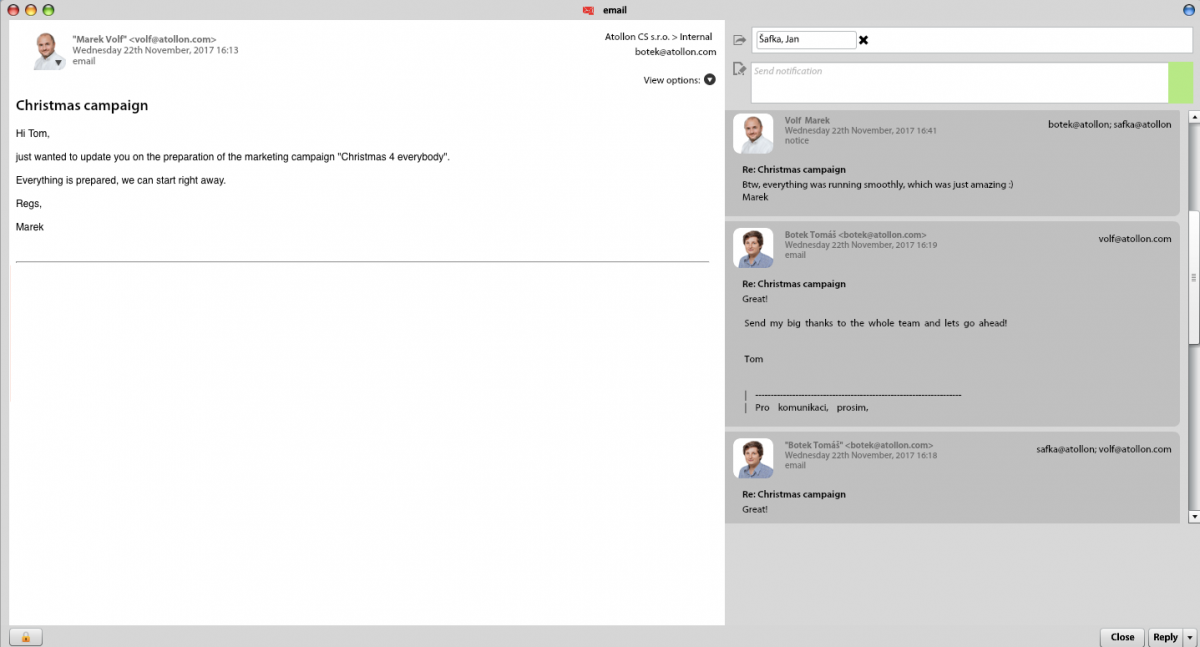This screenshot has width=1200, height=647.
Task: Click the green send notification bar
Action: pos(1180,83)
